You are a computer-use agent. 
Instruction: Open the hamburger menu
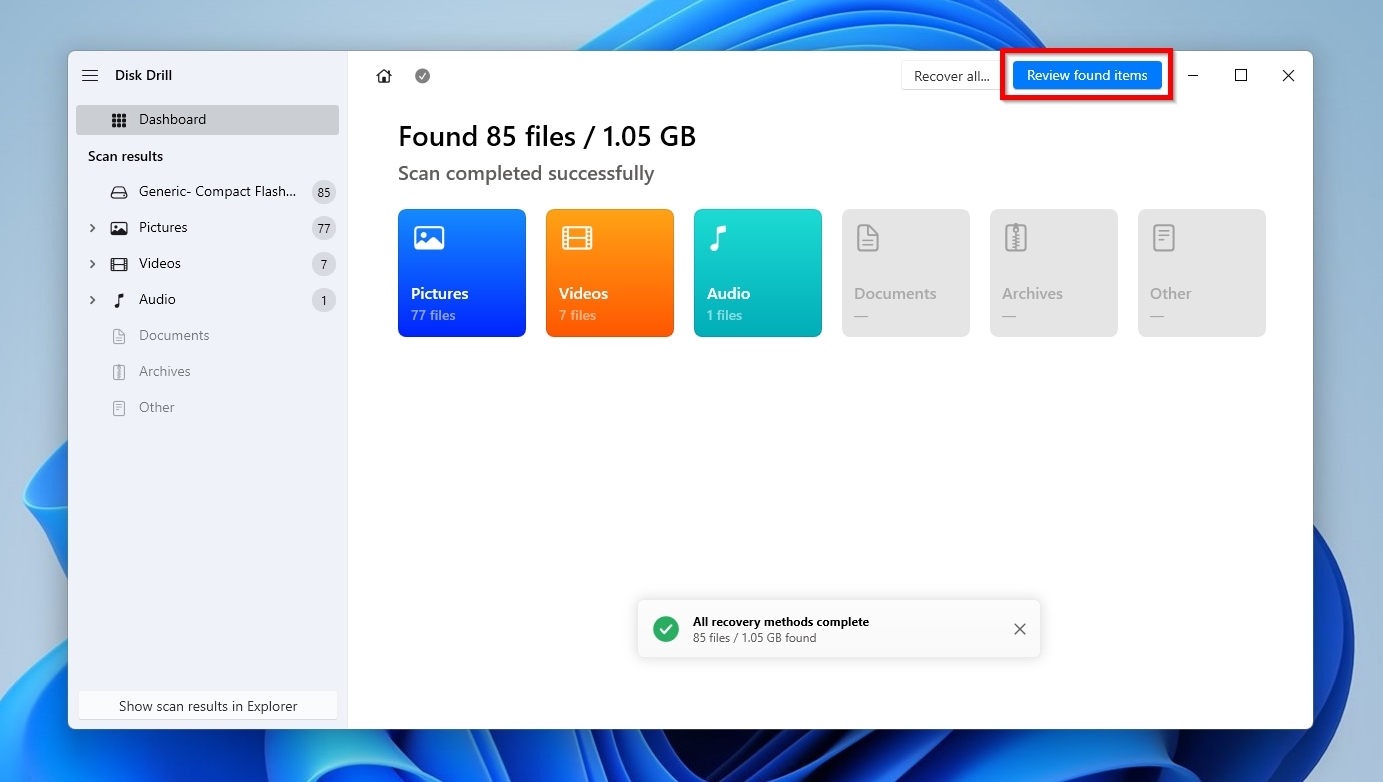[90, 76]
